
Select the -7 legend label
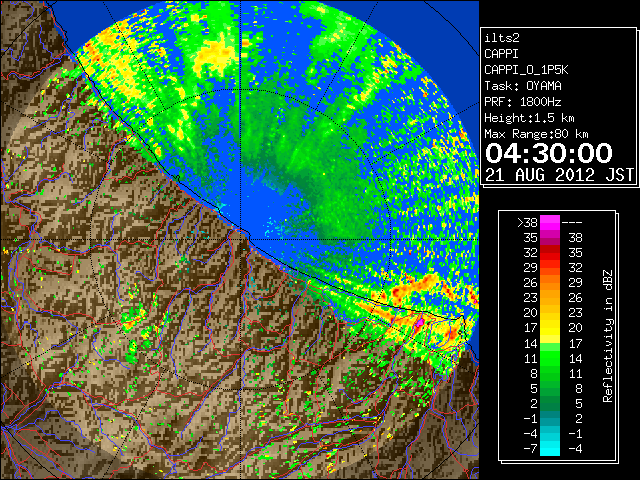click(x=530, y=449)
